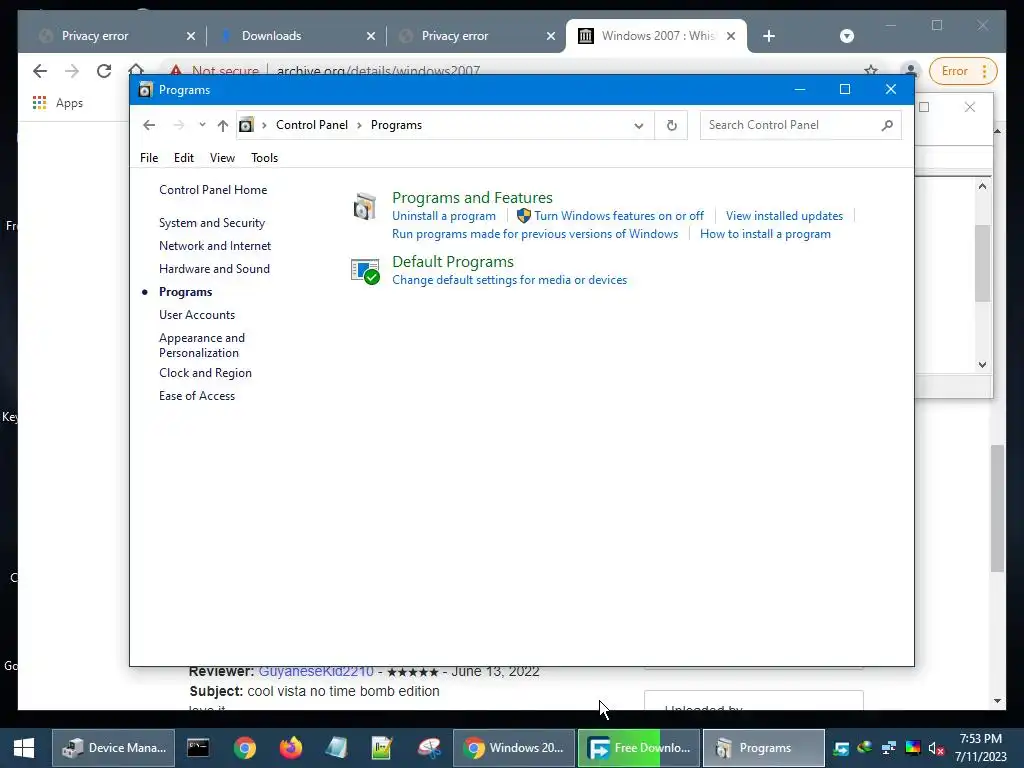Click How to install a program

765,234
